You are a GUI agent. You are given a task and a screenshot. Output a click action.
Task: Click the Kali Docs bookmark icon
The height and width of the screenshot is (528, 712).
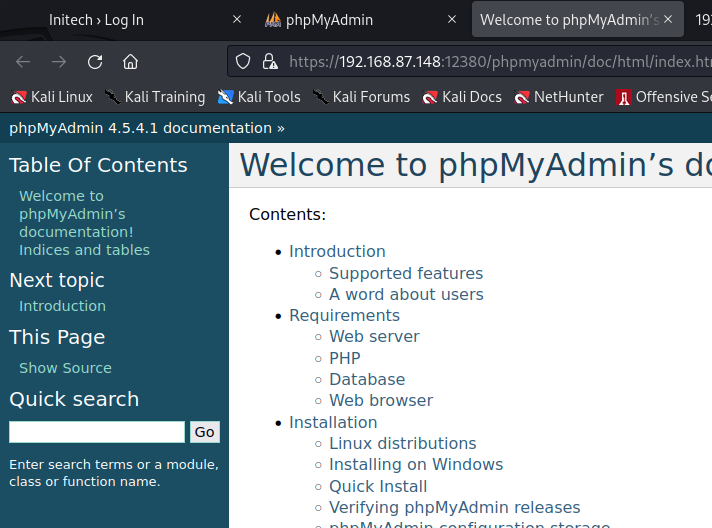coord(430,97)
